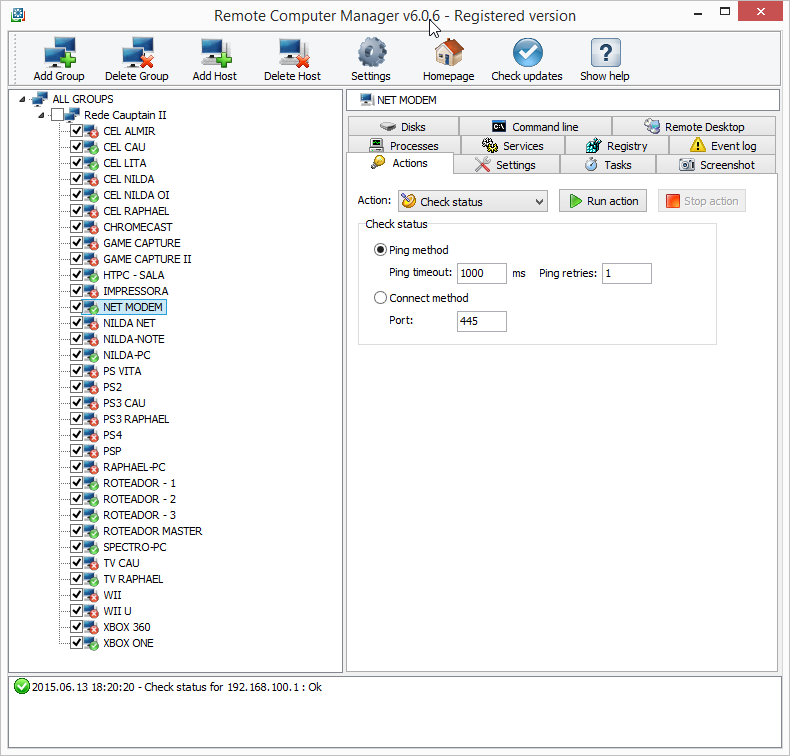790x756 pixels.
Task: Uncheck the PS VITA checkbox
Action: 77,371
